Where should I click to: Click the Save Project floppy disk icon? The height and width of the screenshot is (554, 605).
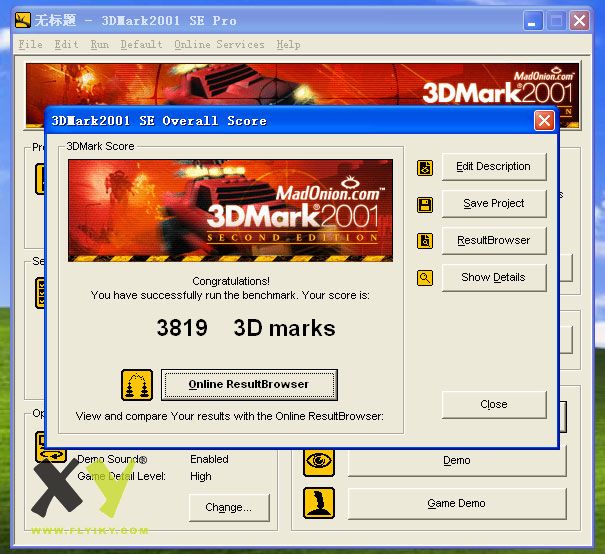(425, 204)
